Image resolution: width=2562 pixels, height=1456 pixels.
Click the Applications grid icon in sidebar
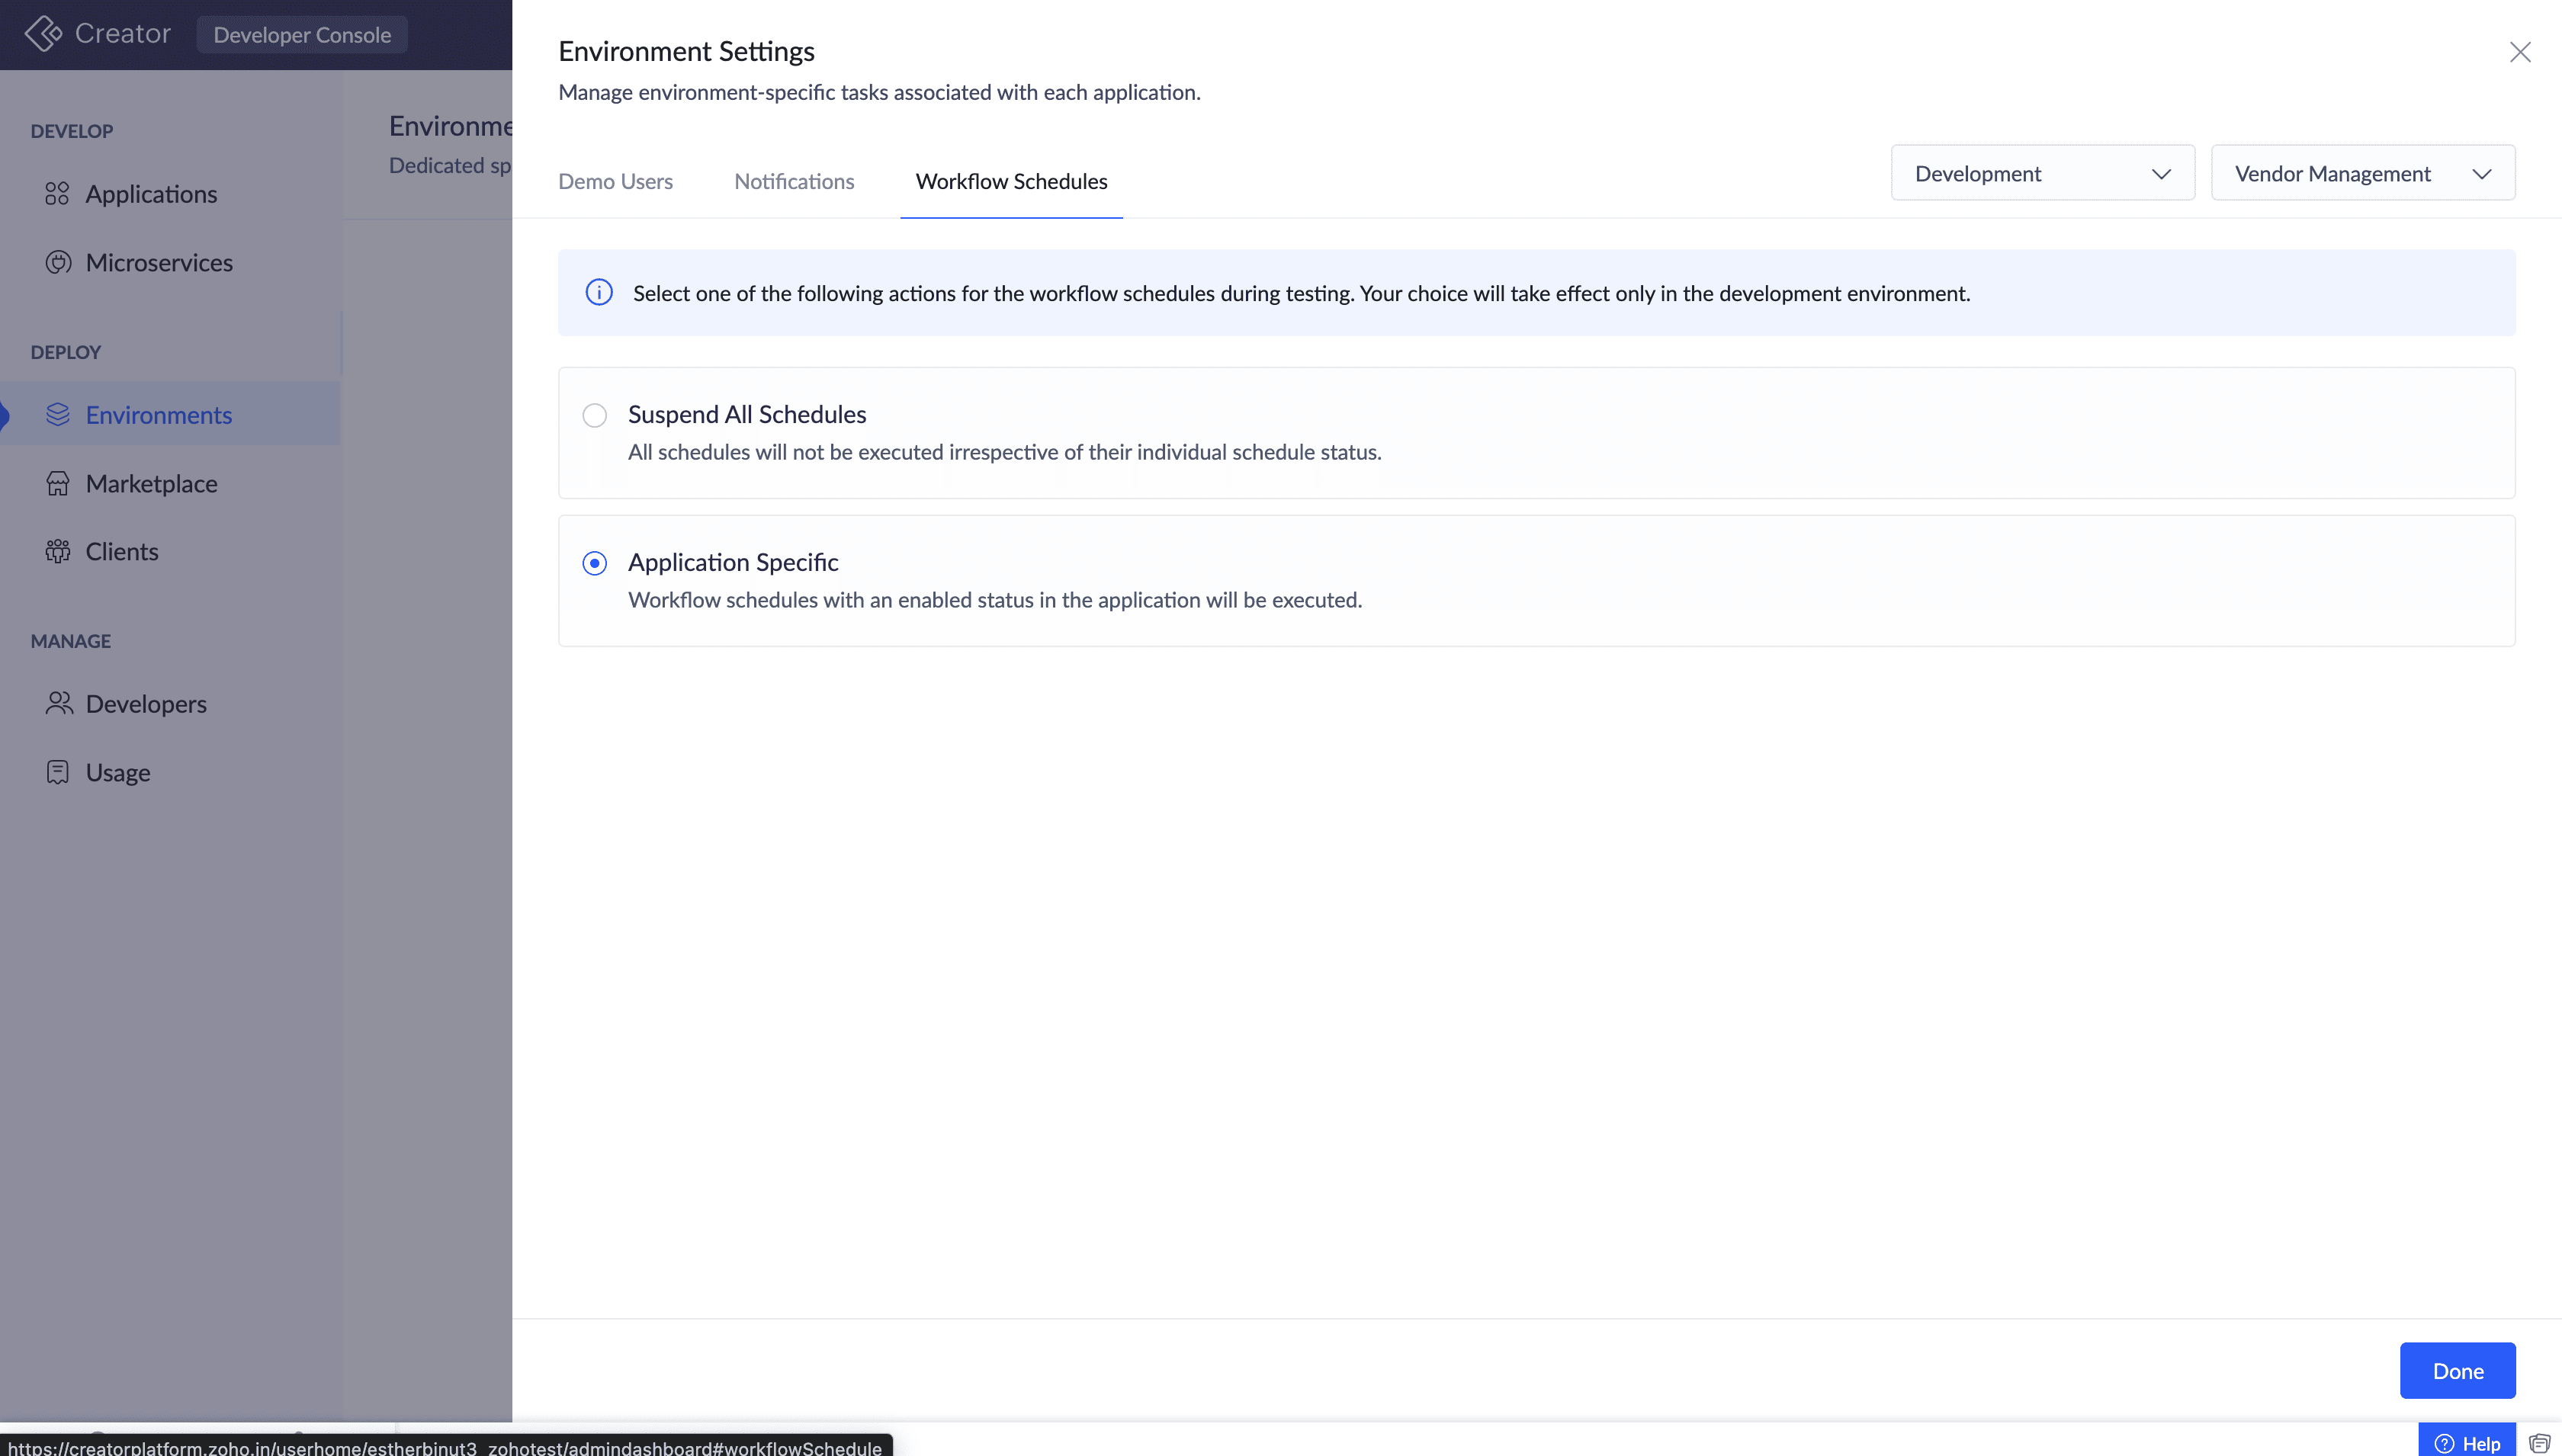coord(57,193)
